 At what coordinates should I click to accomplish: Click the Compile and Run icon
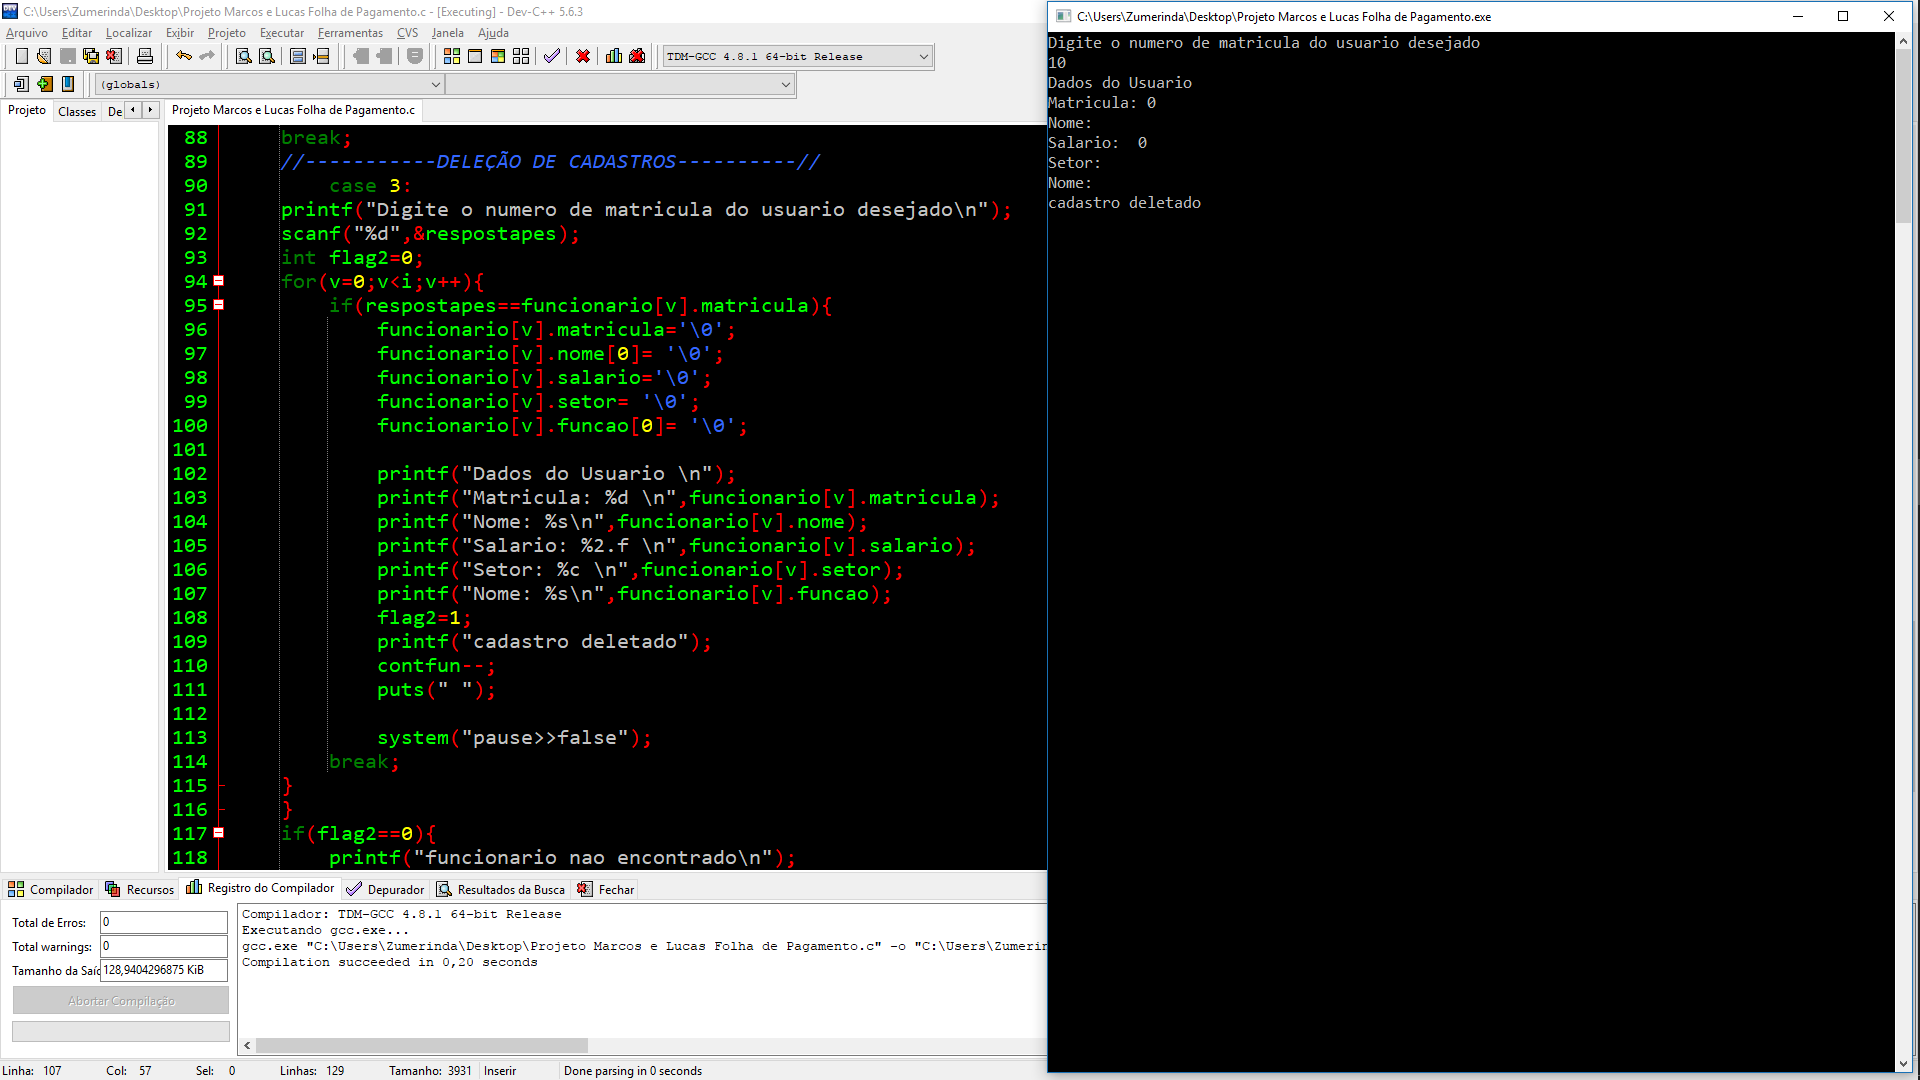coord(498,56)
